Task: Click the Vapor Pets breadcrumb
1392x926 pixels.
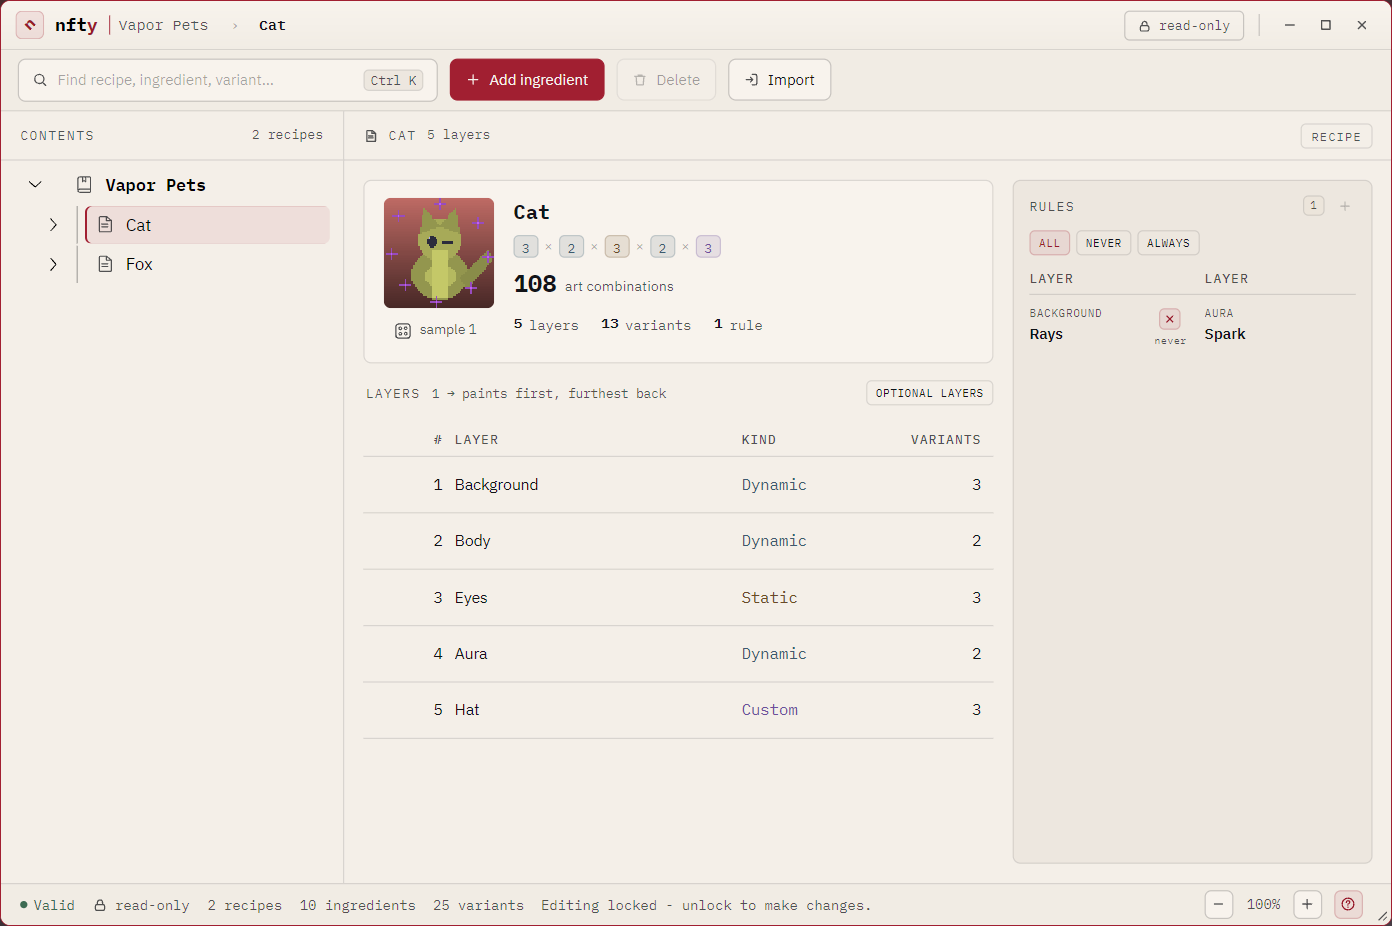Action: coord(163,26)
